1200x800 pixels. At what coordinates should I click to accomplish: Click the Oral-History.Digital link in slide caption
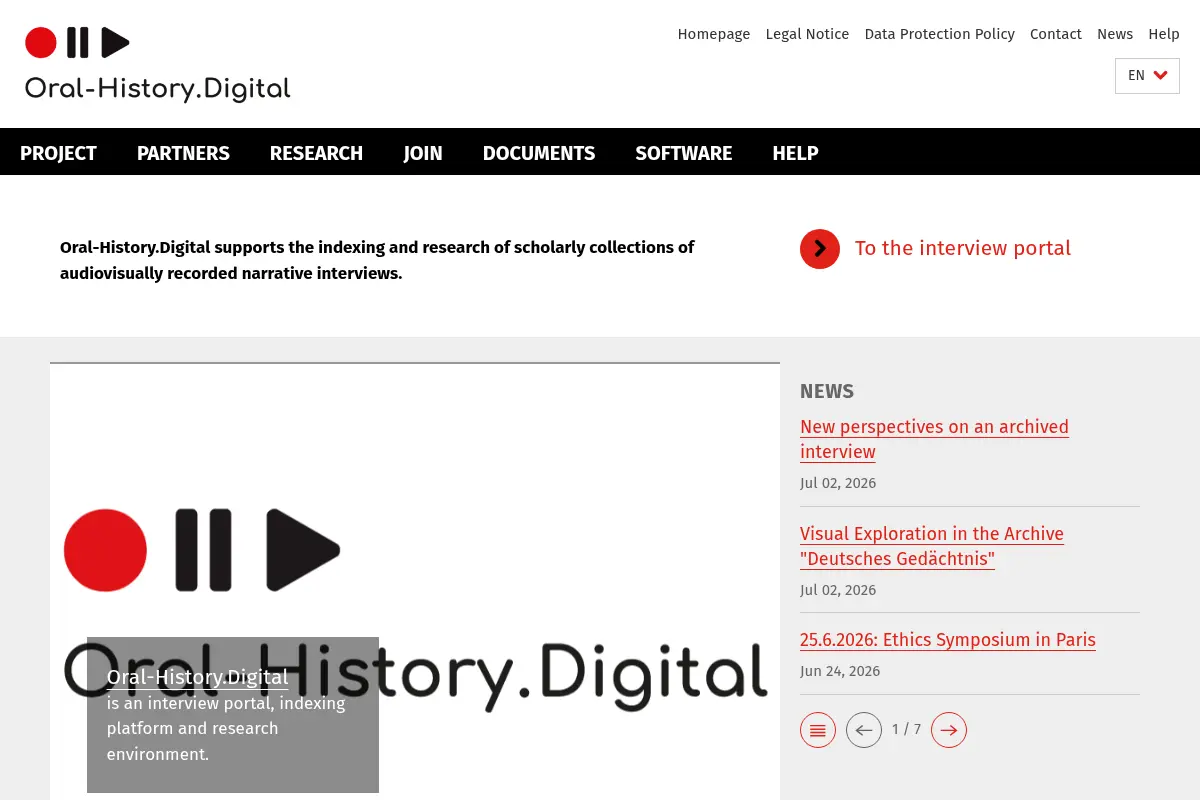click(x=197, y=677)
